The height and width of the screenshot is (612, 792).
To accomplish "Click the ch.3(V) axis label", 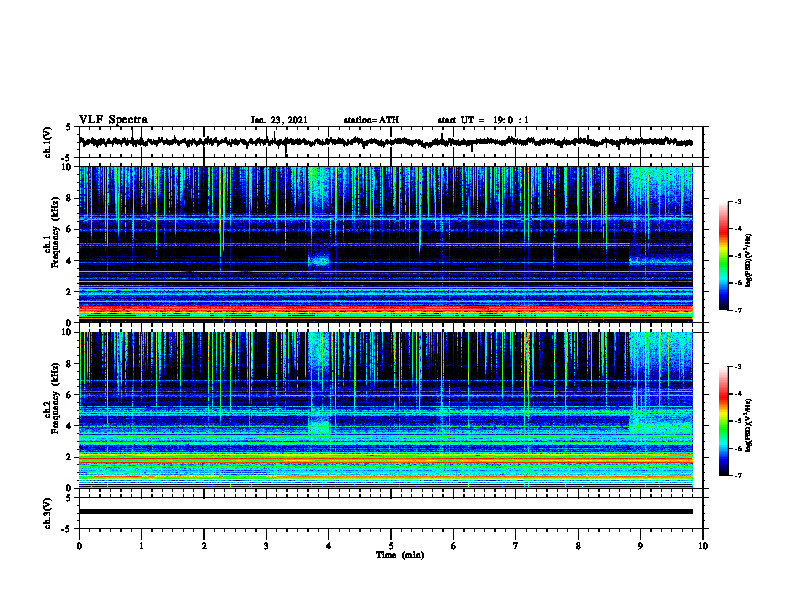I will coord(48,513).
